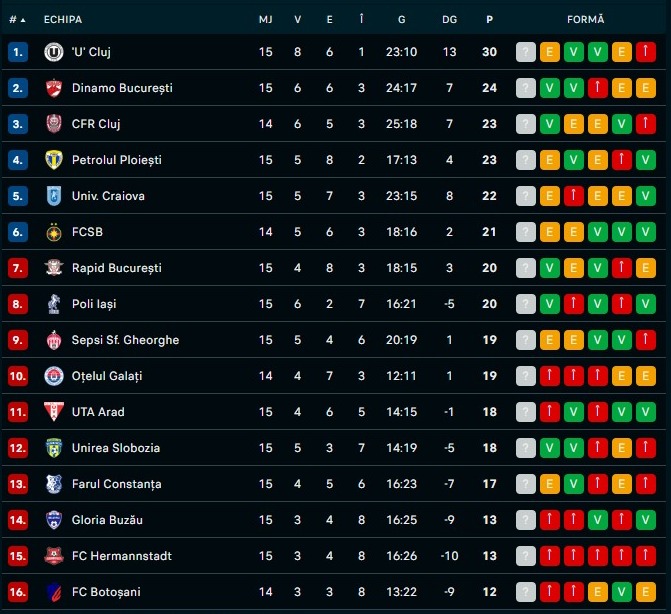Click the FC Hermannstadt team logo

point(54,556)
